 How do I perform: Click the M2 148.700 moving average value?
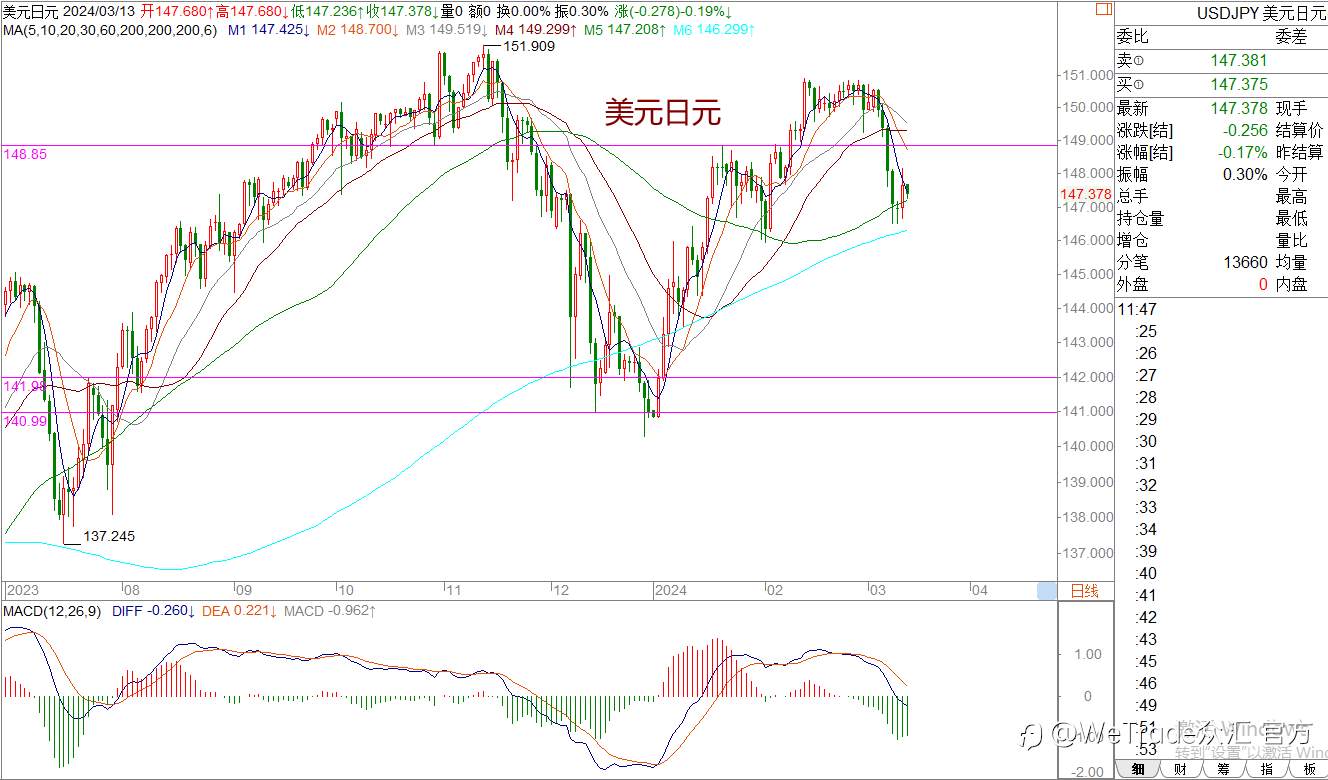357,30
